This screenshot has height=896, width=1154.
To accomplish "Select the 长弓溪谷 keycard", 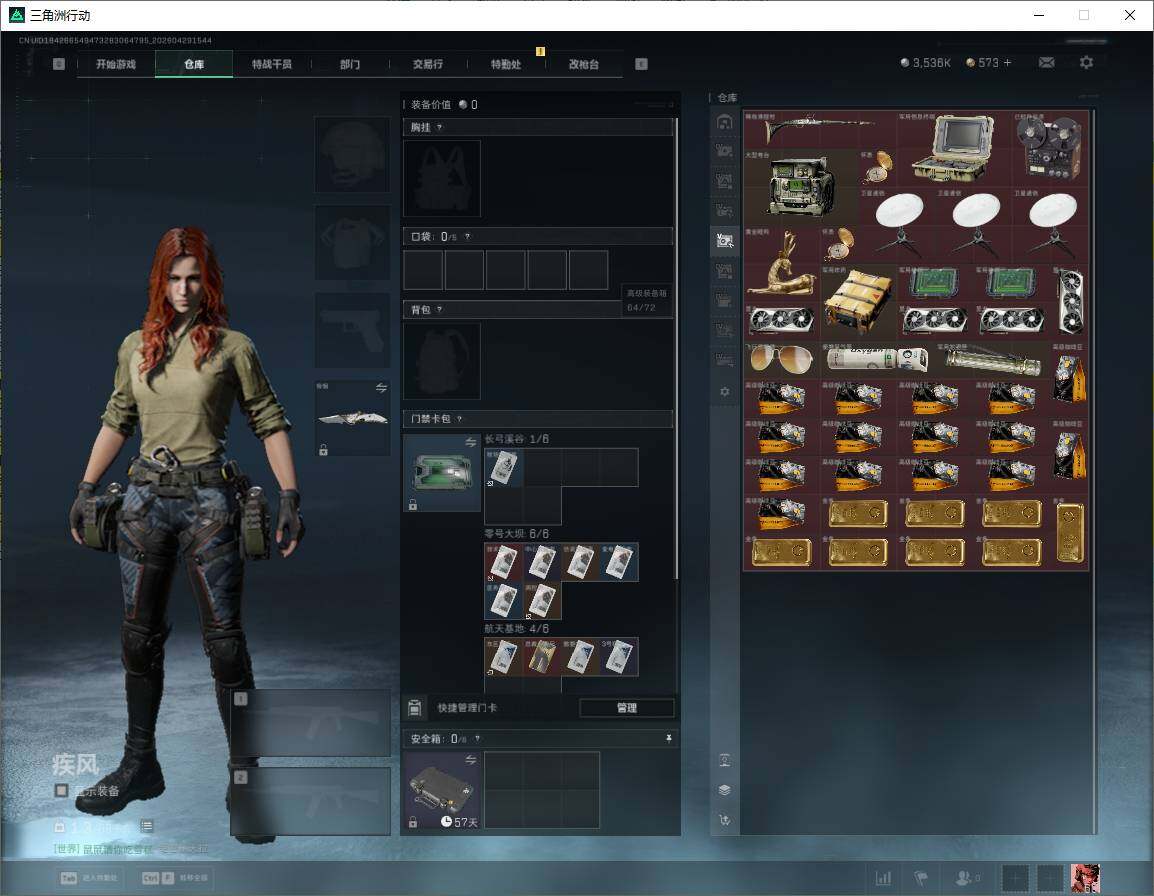I will point(503,468).
